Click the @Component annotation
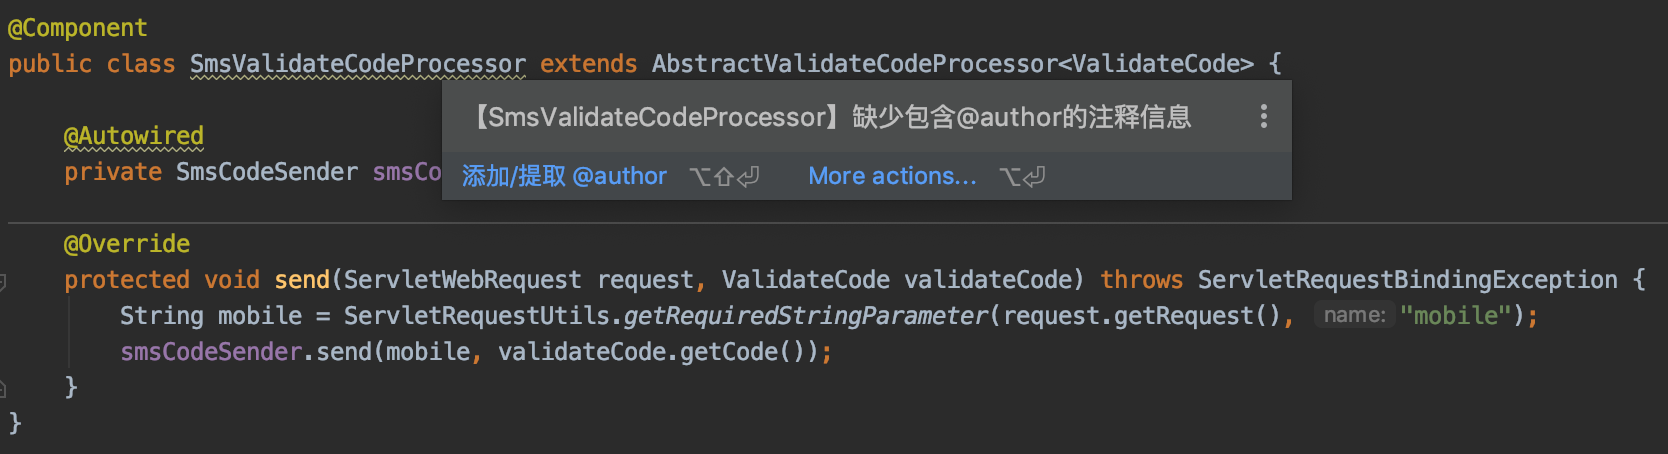 (77, 28)
